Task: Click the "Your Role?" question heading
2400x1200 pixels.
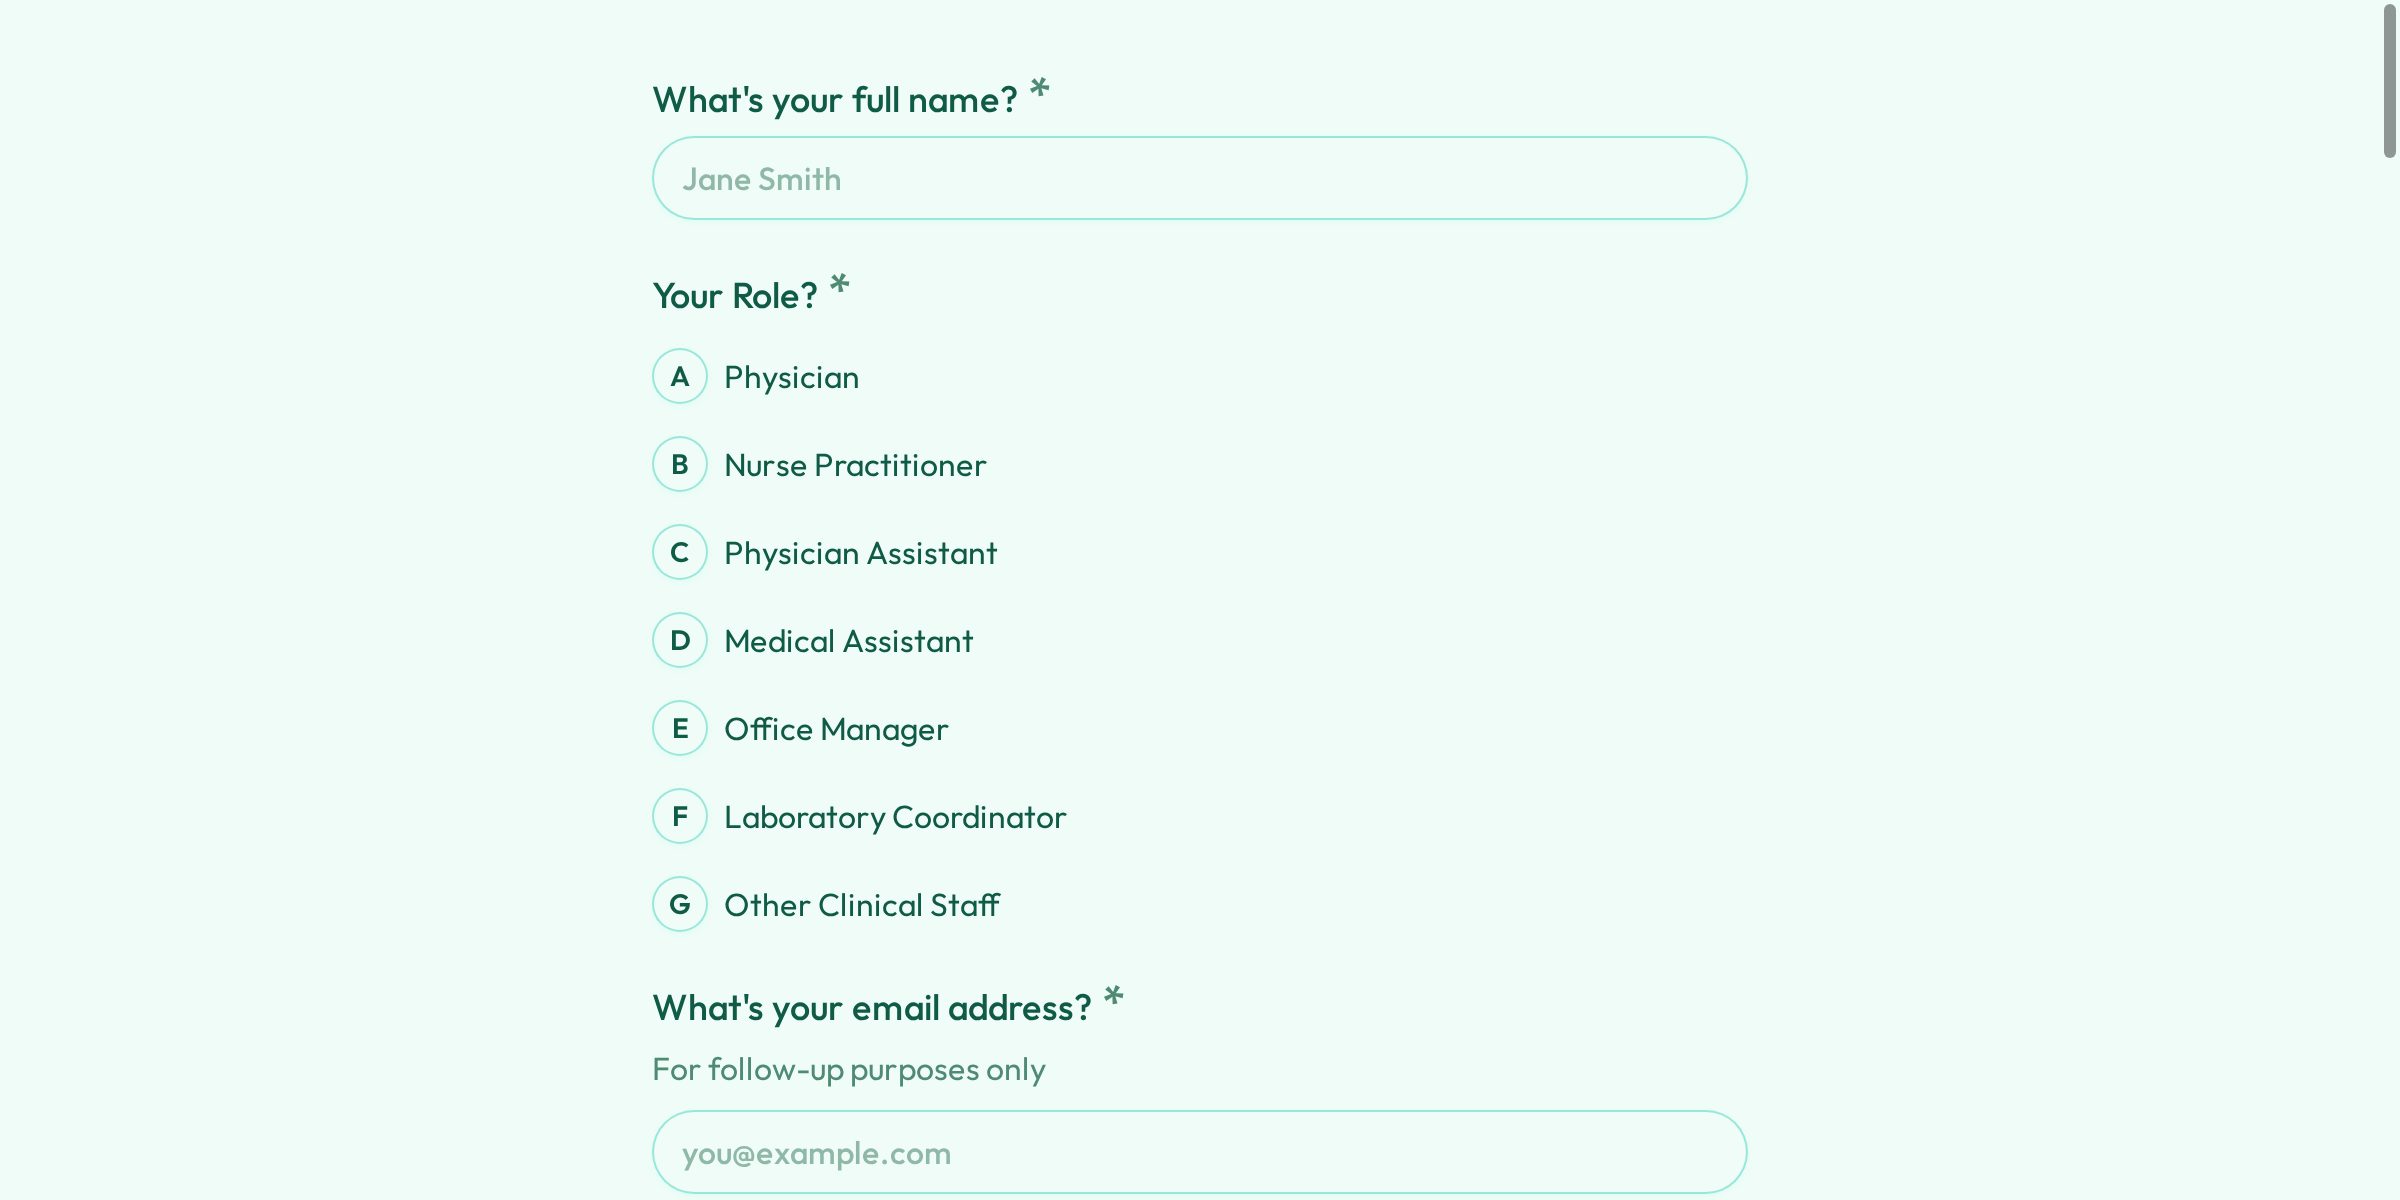Action: [x=734, y=296]
